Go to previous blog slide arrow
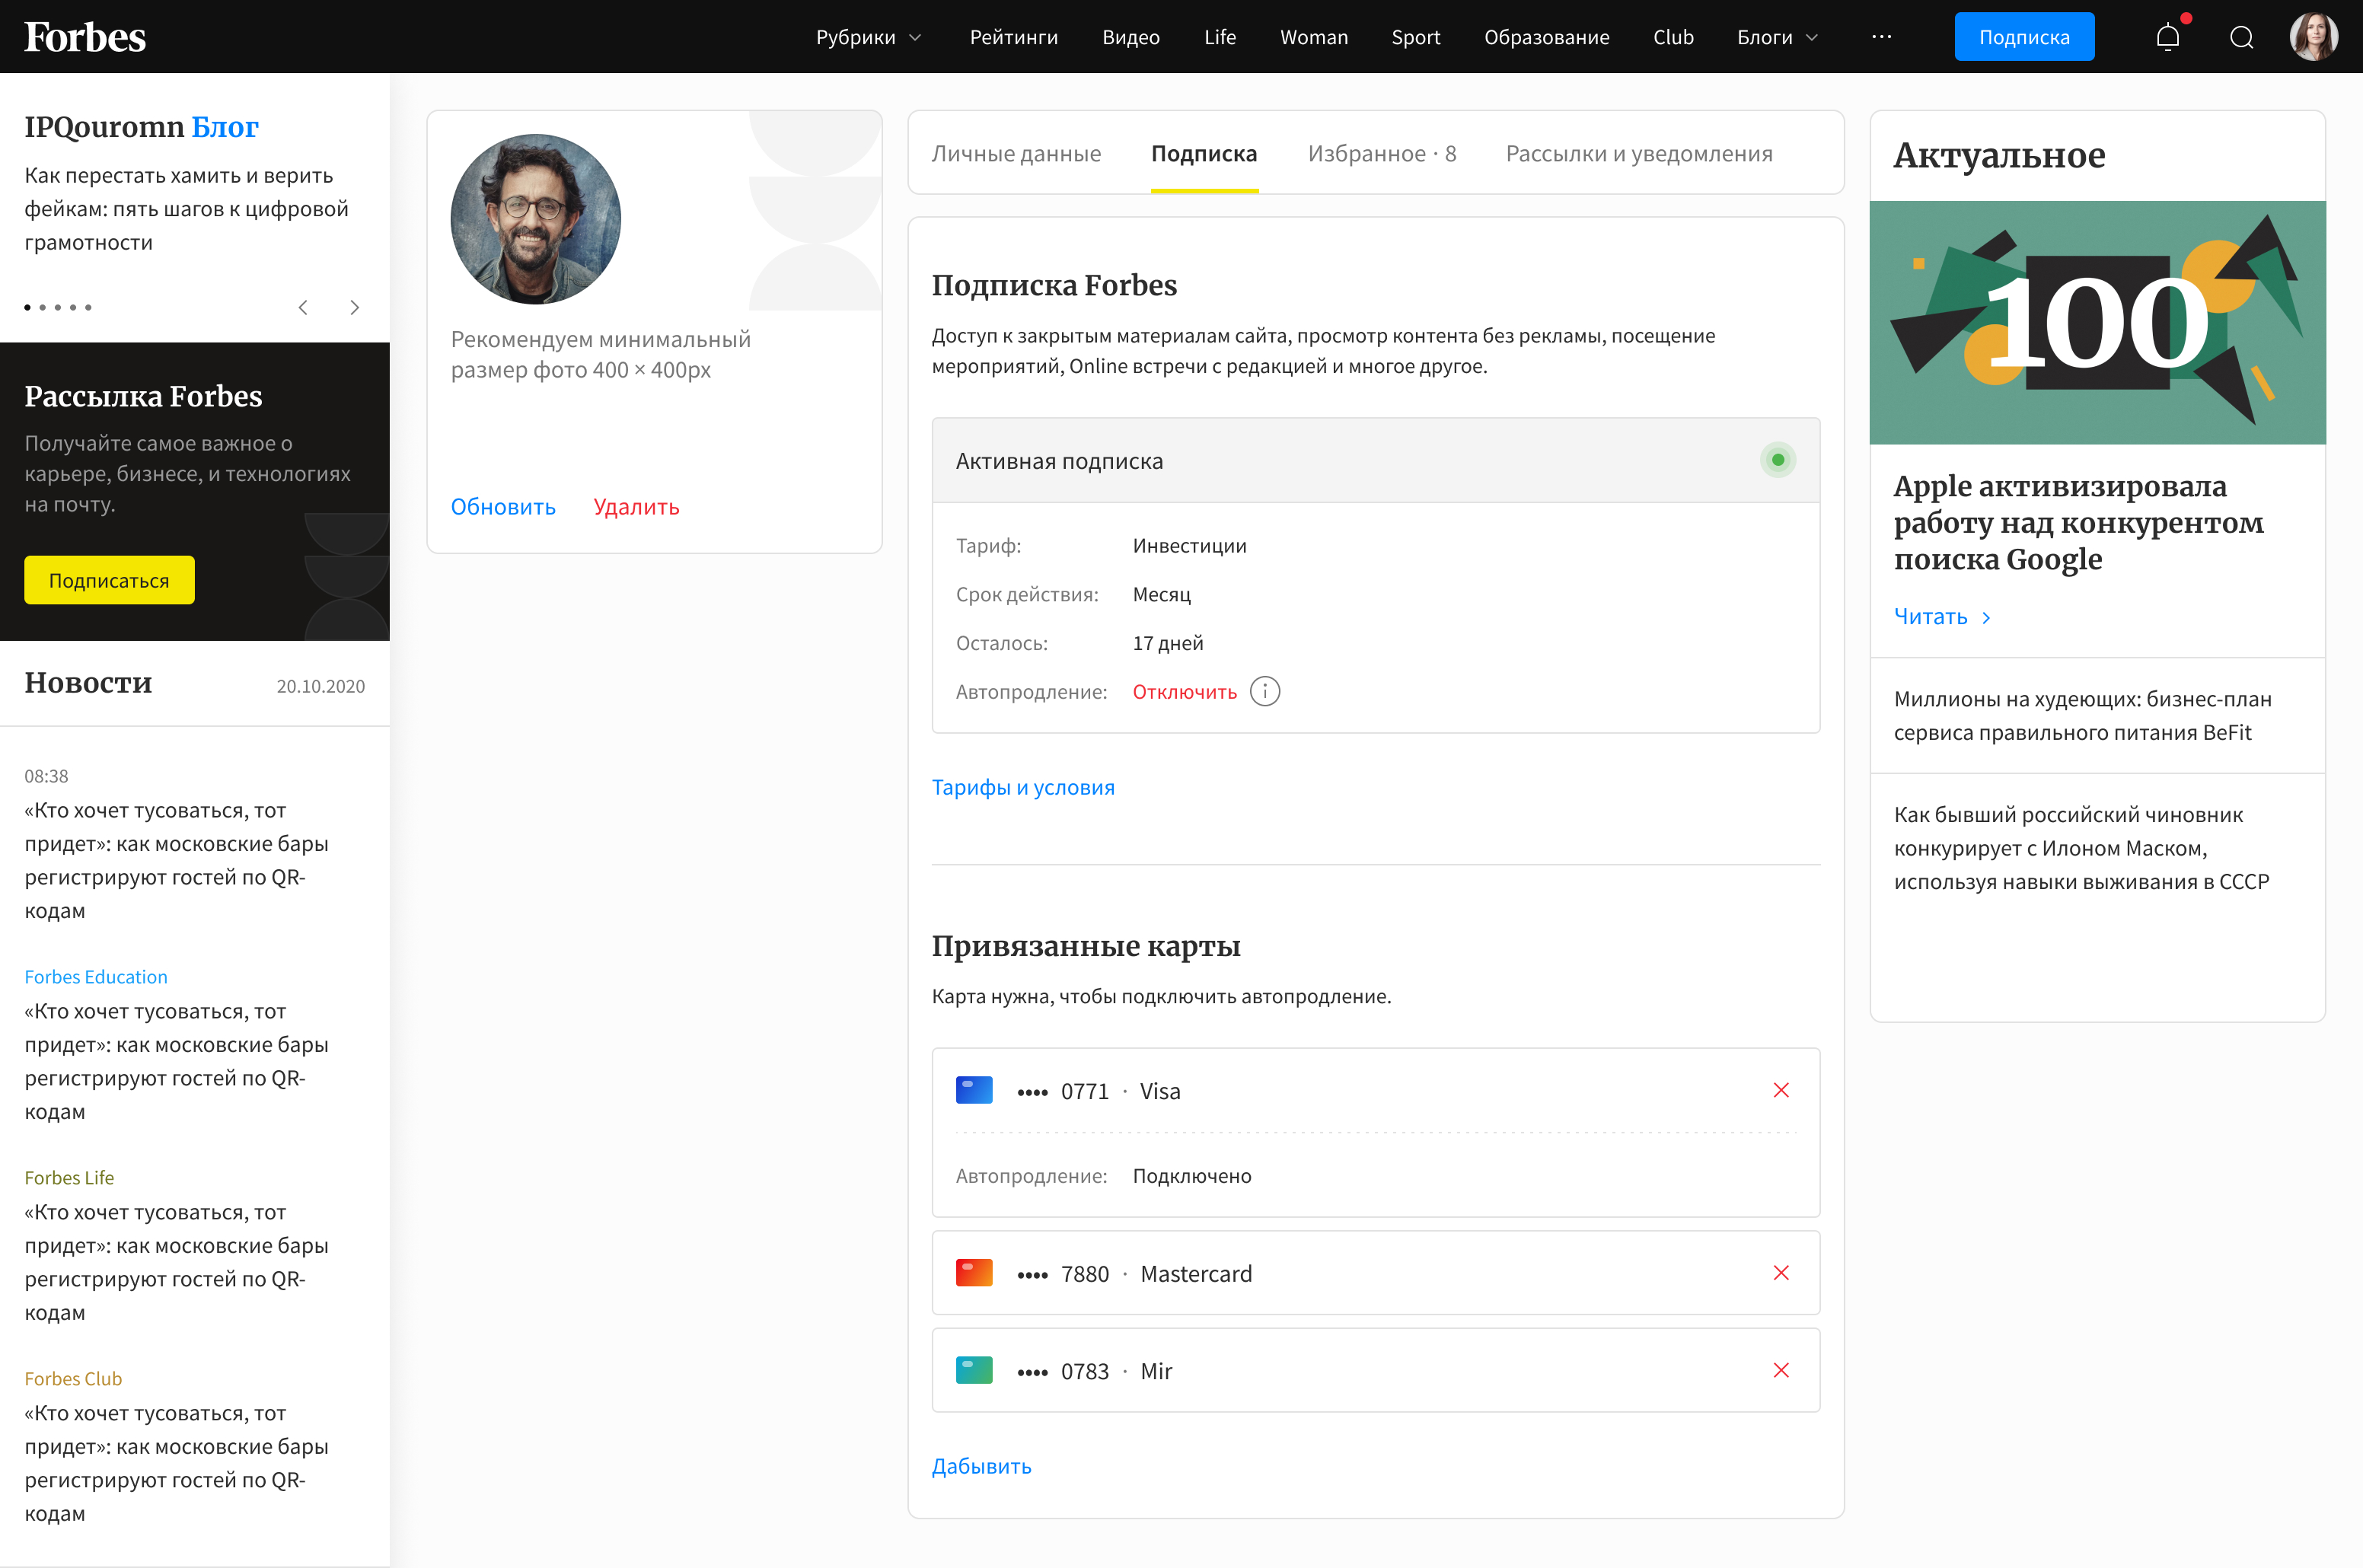 (x=303, y=307)
